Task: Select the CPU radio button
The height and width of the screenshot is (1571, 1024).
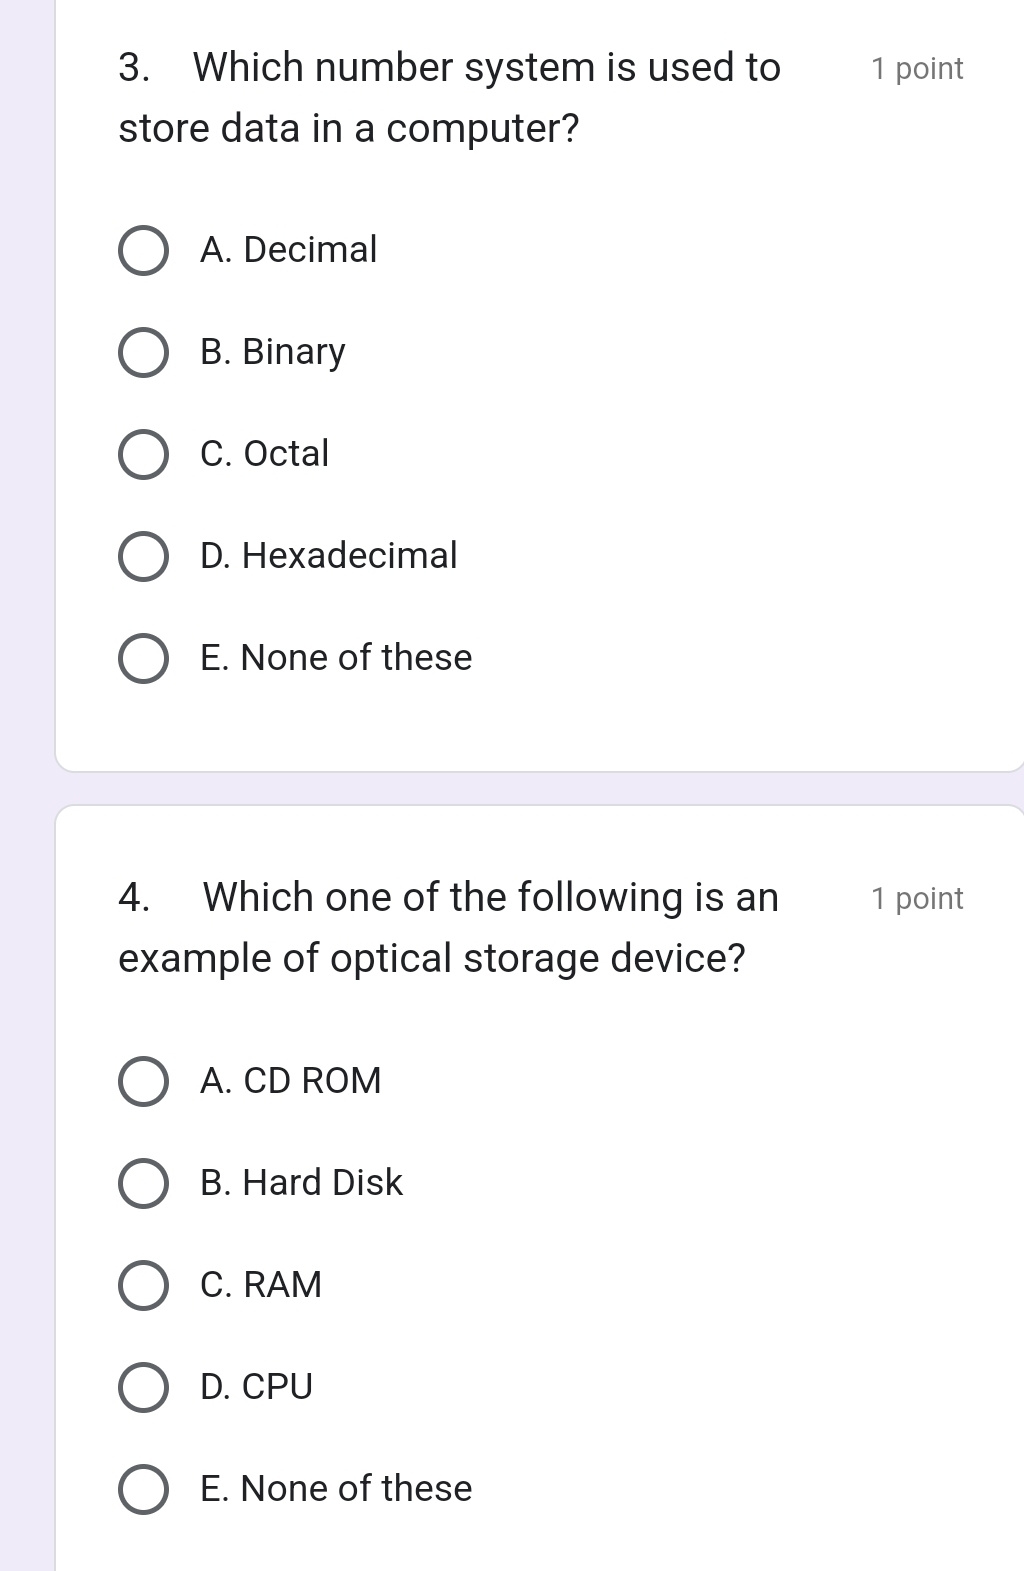Action: [144, 1388]
